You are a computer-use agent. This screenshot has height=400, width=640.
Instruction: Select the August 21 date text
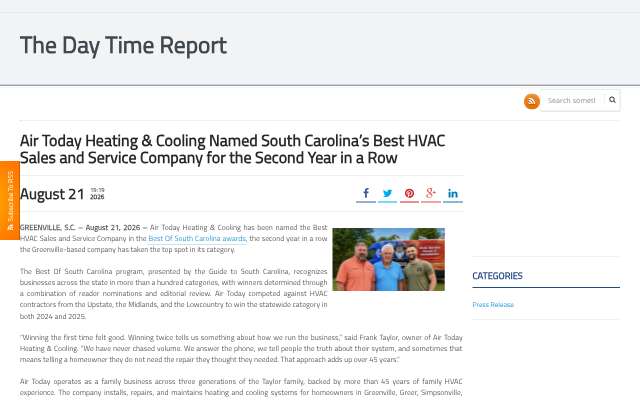[52, 194]
